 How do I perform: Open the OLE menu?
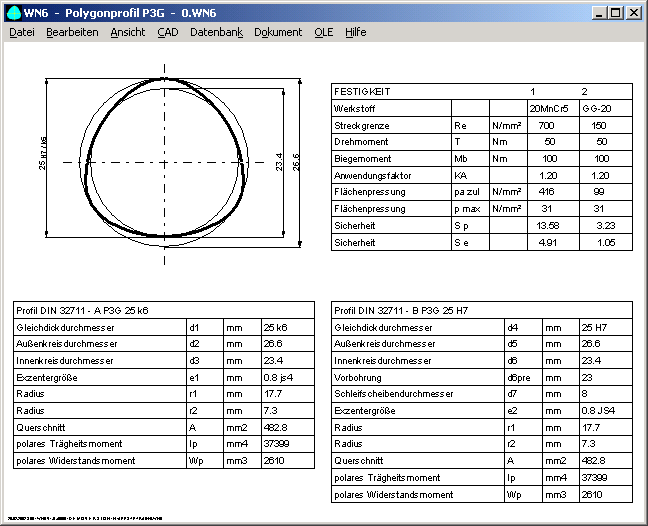point(324,32)
